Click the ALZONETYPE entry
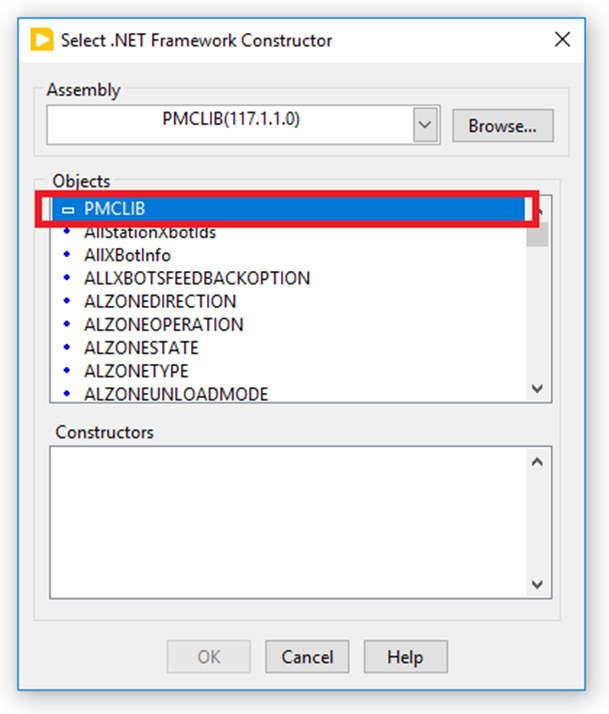This screenshot has height=714, width=609. tap(136, 371)
